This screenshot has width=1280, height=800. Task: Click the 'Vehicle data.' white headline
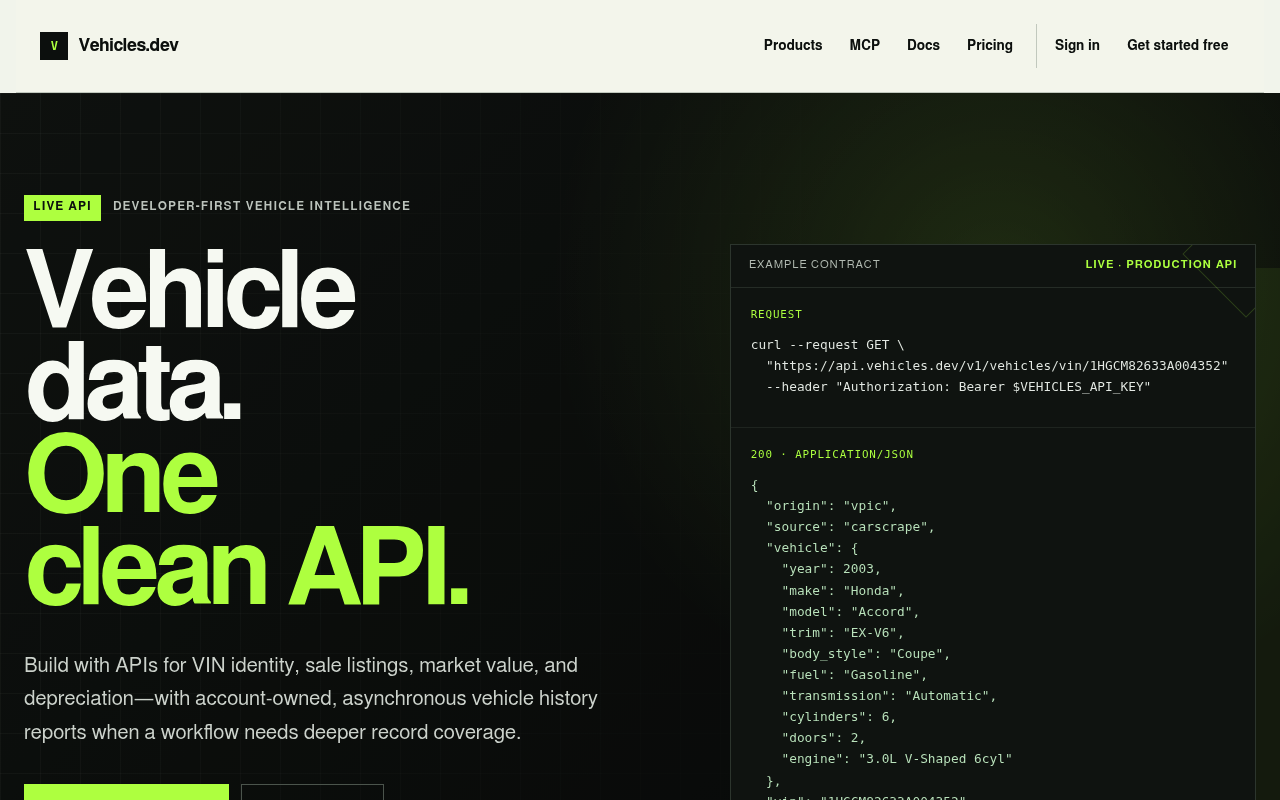pyautogui.click(x=190, y=336)
